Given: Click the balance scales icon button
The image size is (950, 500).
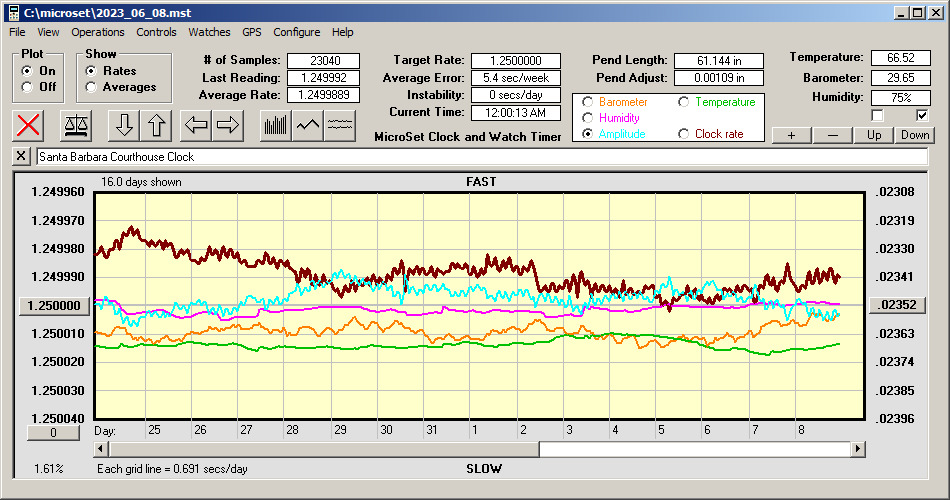Looking at the screenshot, I should coord(76,125).
